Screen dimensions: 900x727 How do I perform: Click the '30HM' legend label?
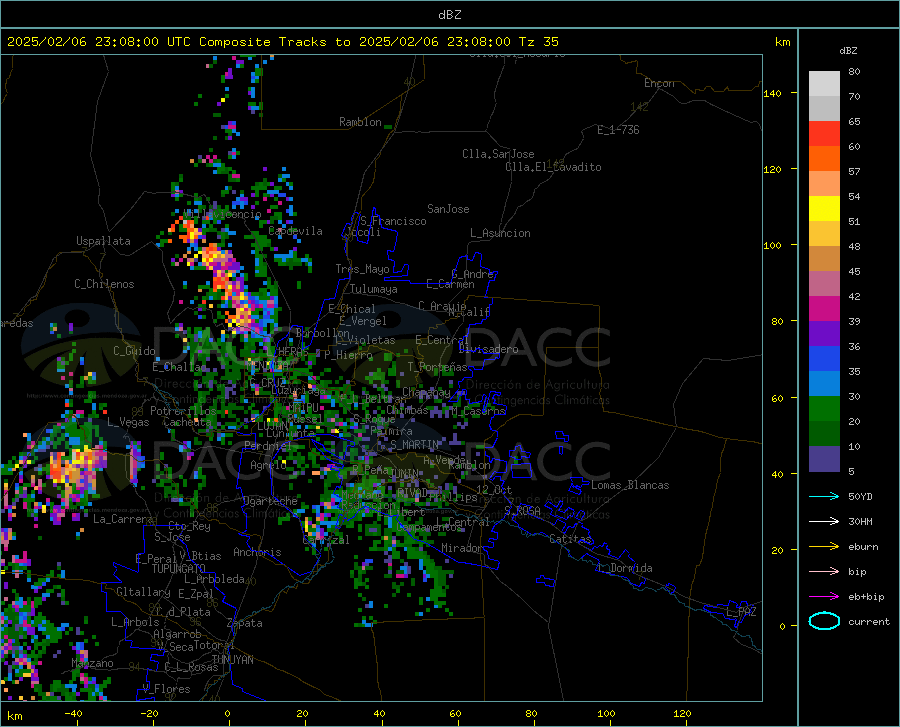860,522
